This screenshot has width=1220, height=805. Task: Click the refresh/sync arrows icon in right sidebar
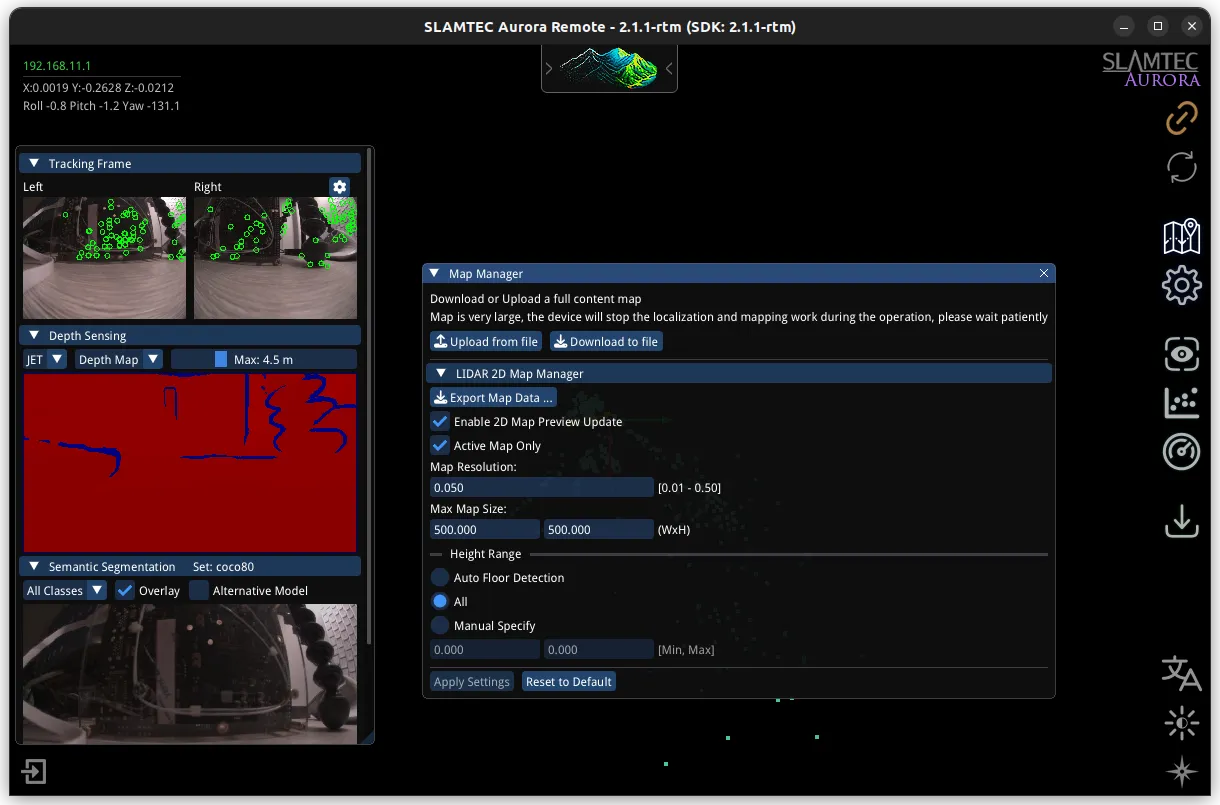pyautogui.click(x=1182, y=166)
